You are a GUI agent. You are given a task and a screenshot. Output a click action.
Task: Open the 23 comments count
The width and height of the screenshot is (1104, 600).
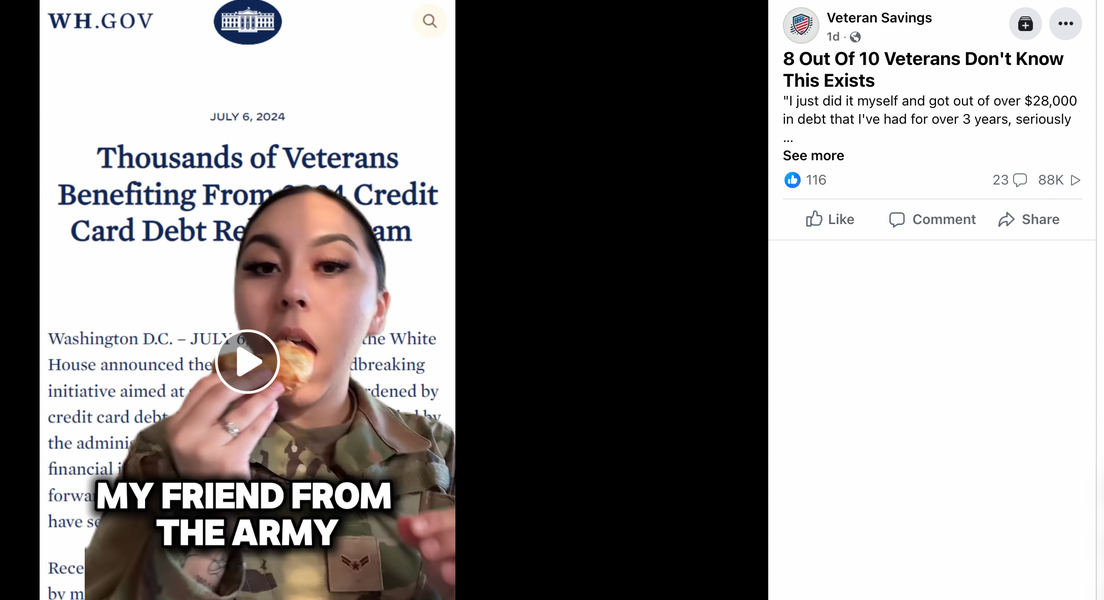pos(1010,180)
